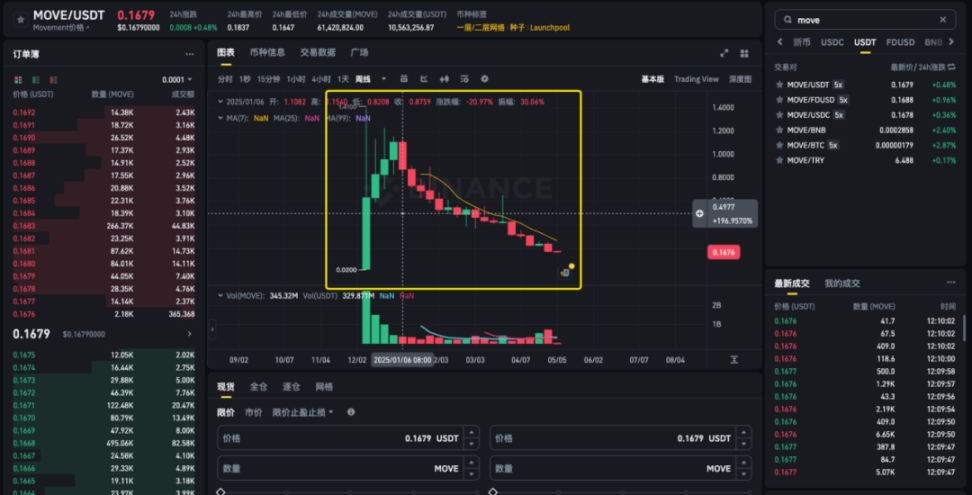This screenshot has height=495, width=972.
Task: Star the MOVE/USDC pair
Action: 779,115
